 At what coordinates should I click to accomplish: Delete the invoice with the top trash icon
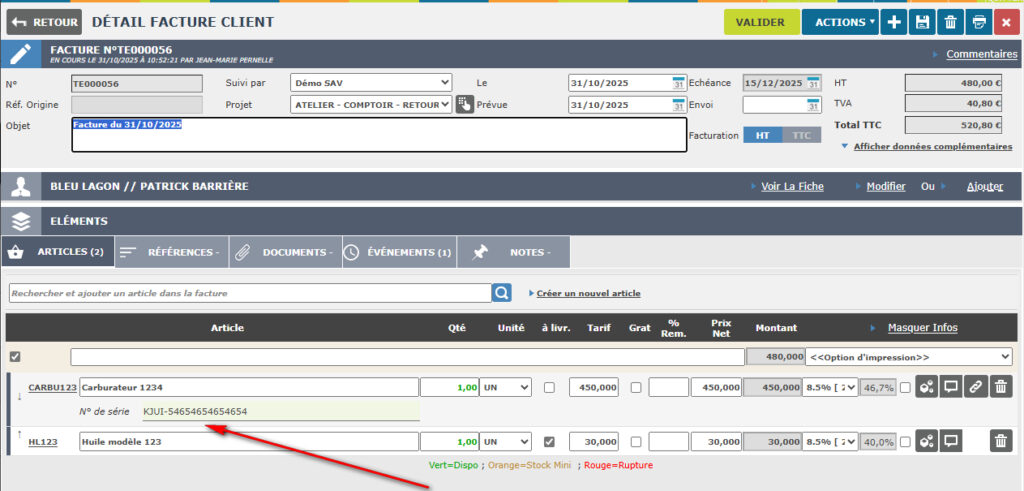pos(950,22)
